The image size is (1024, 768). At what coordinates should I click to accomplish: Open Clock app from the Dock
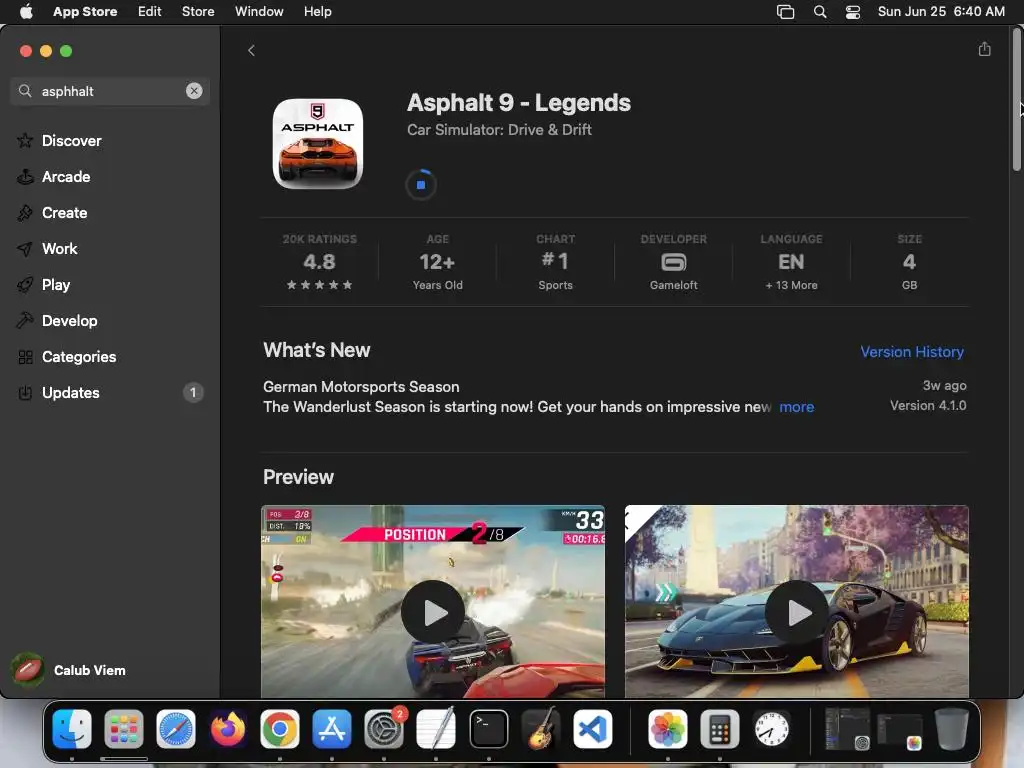772,729
